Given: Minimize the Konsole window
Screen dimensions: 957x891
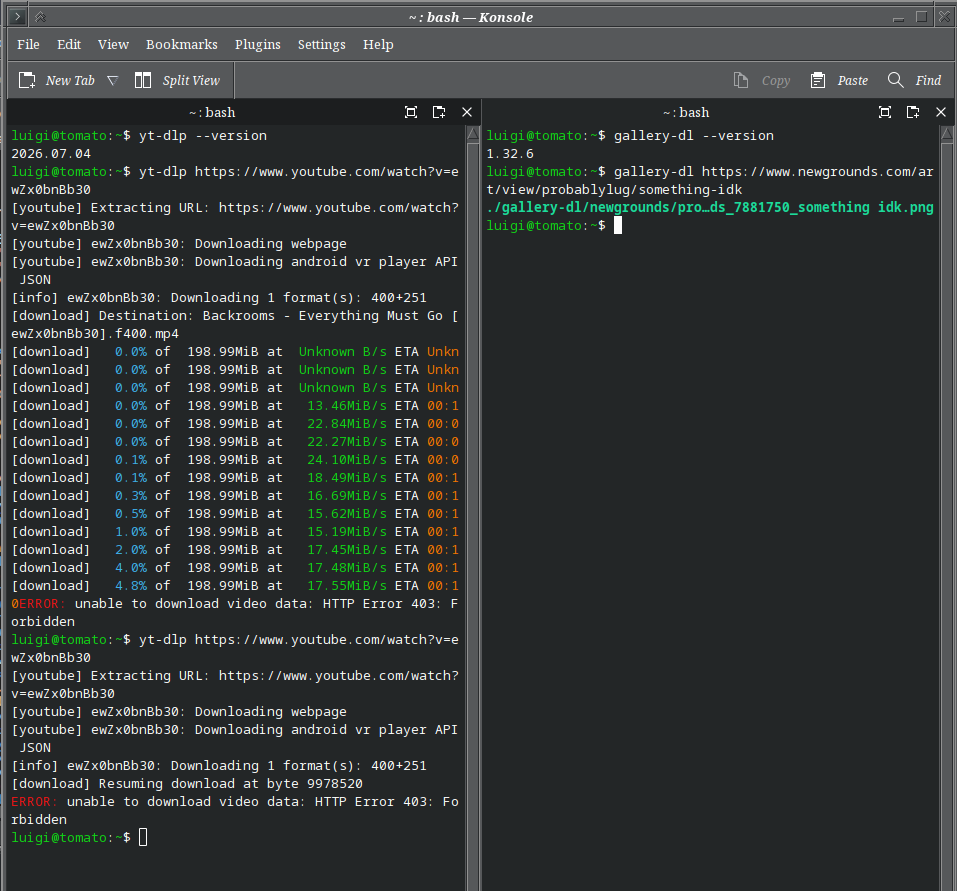Looking at the screenshot, I should point(898,18).
